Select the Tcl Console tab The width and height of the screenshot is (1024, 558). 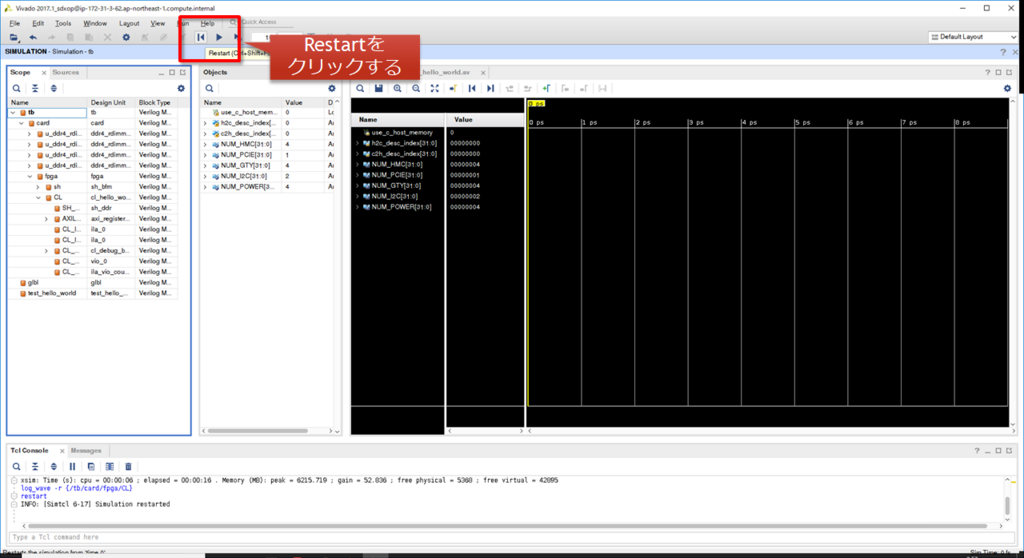[x=29, y=451]
